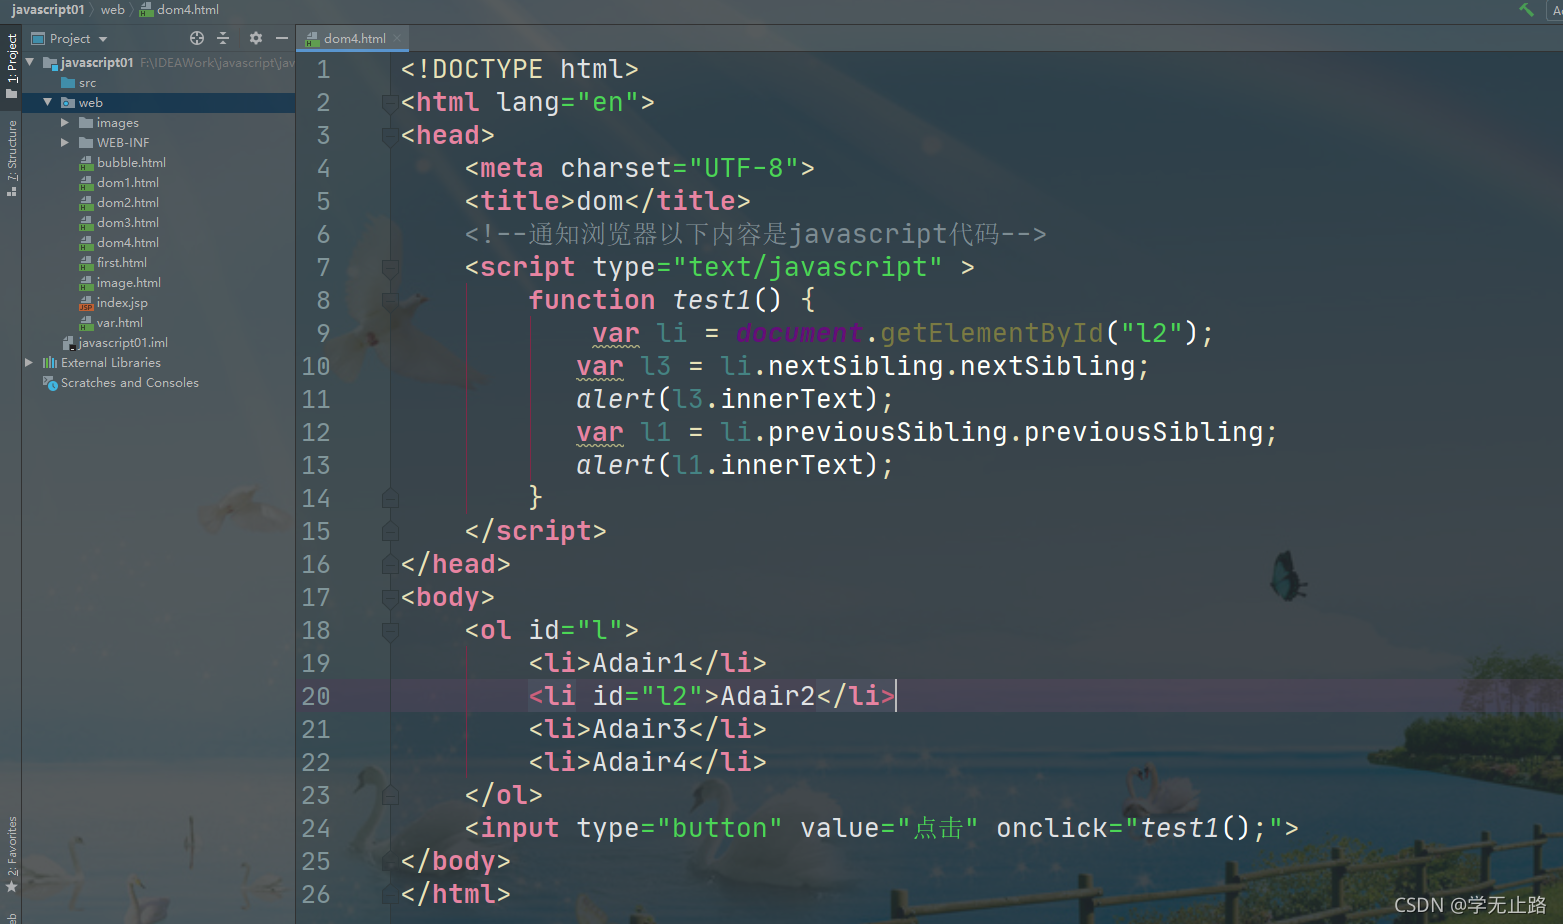1563x924 pixels.
Task: Select dom4.html in the project tree
Action: coord(128,243)
